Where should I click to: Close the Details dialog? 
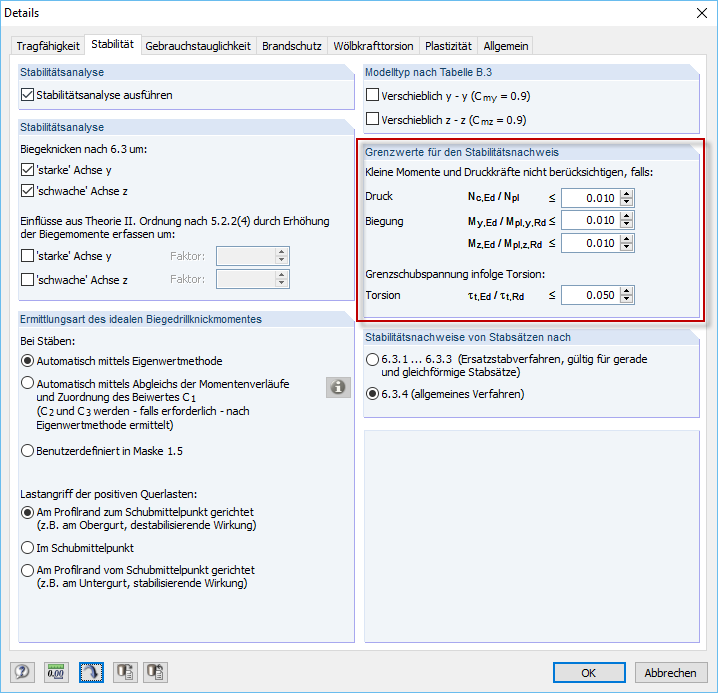click(x=702, y=13)
